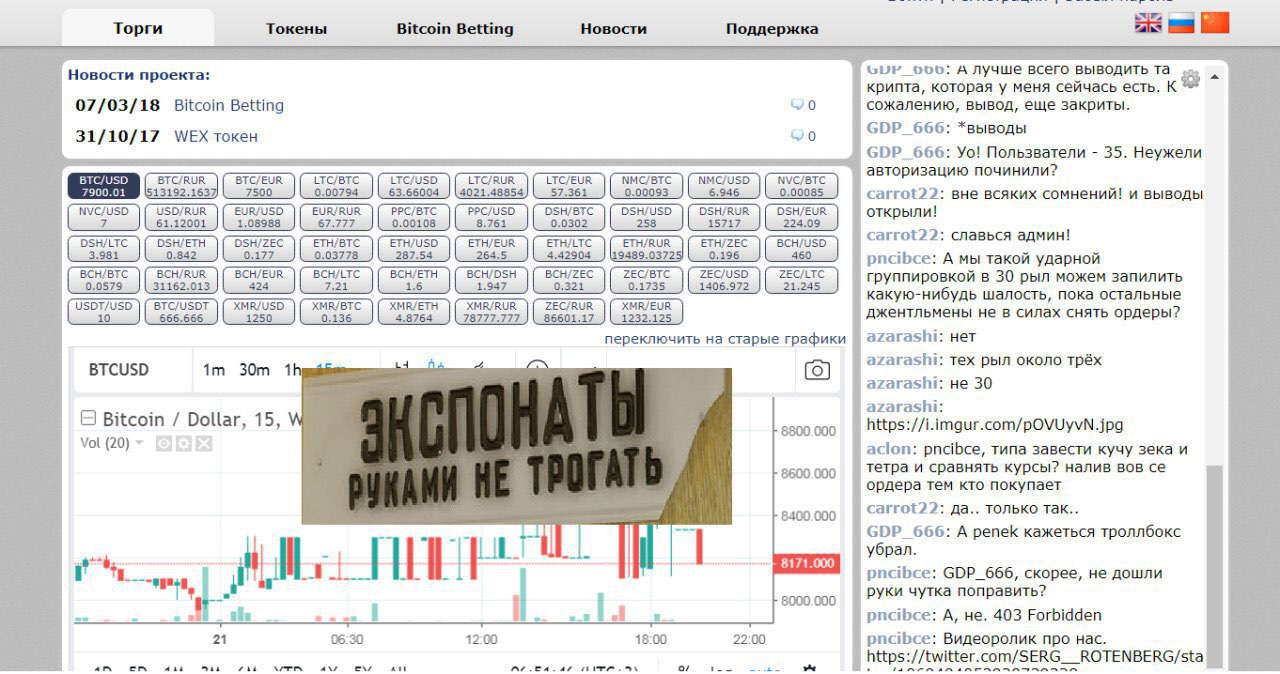Image resolution: width=1280 pixels, height=674 pixels.
Task: Select EUR/USD pair button
Action: pos(259,217)
